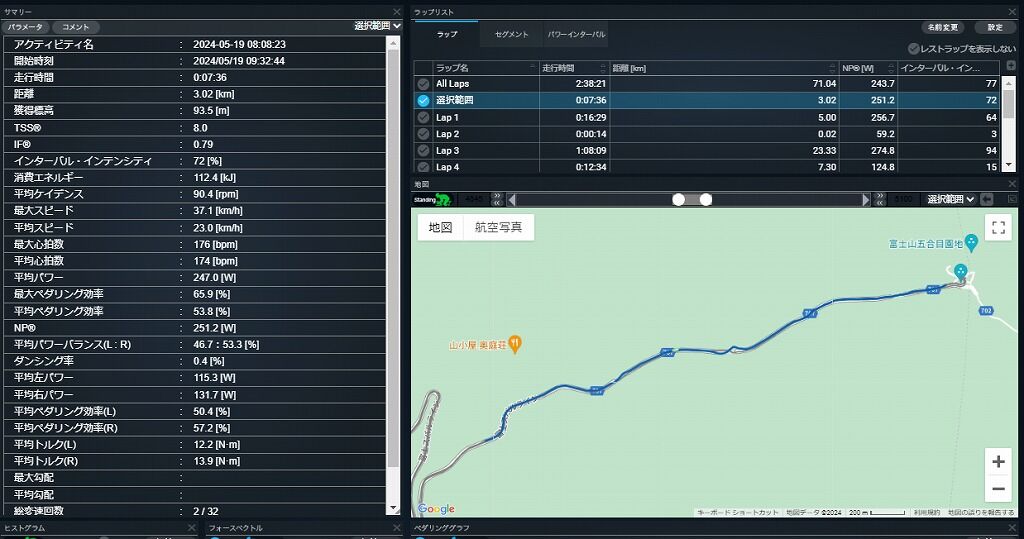Viewport: 1024px width, 539px height.
Task: Sort by ラップ名 column header
Action: point(486,68)
